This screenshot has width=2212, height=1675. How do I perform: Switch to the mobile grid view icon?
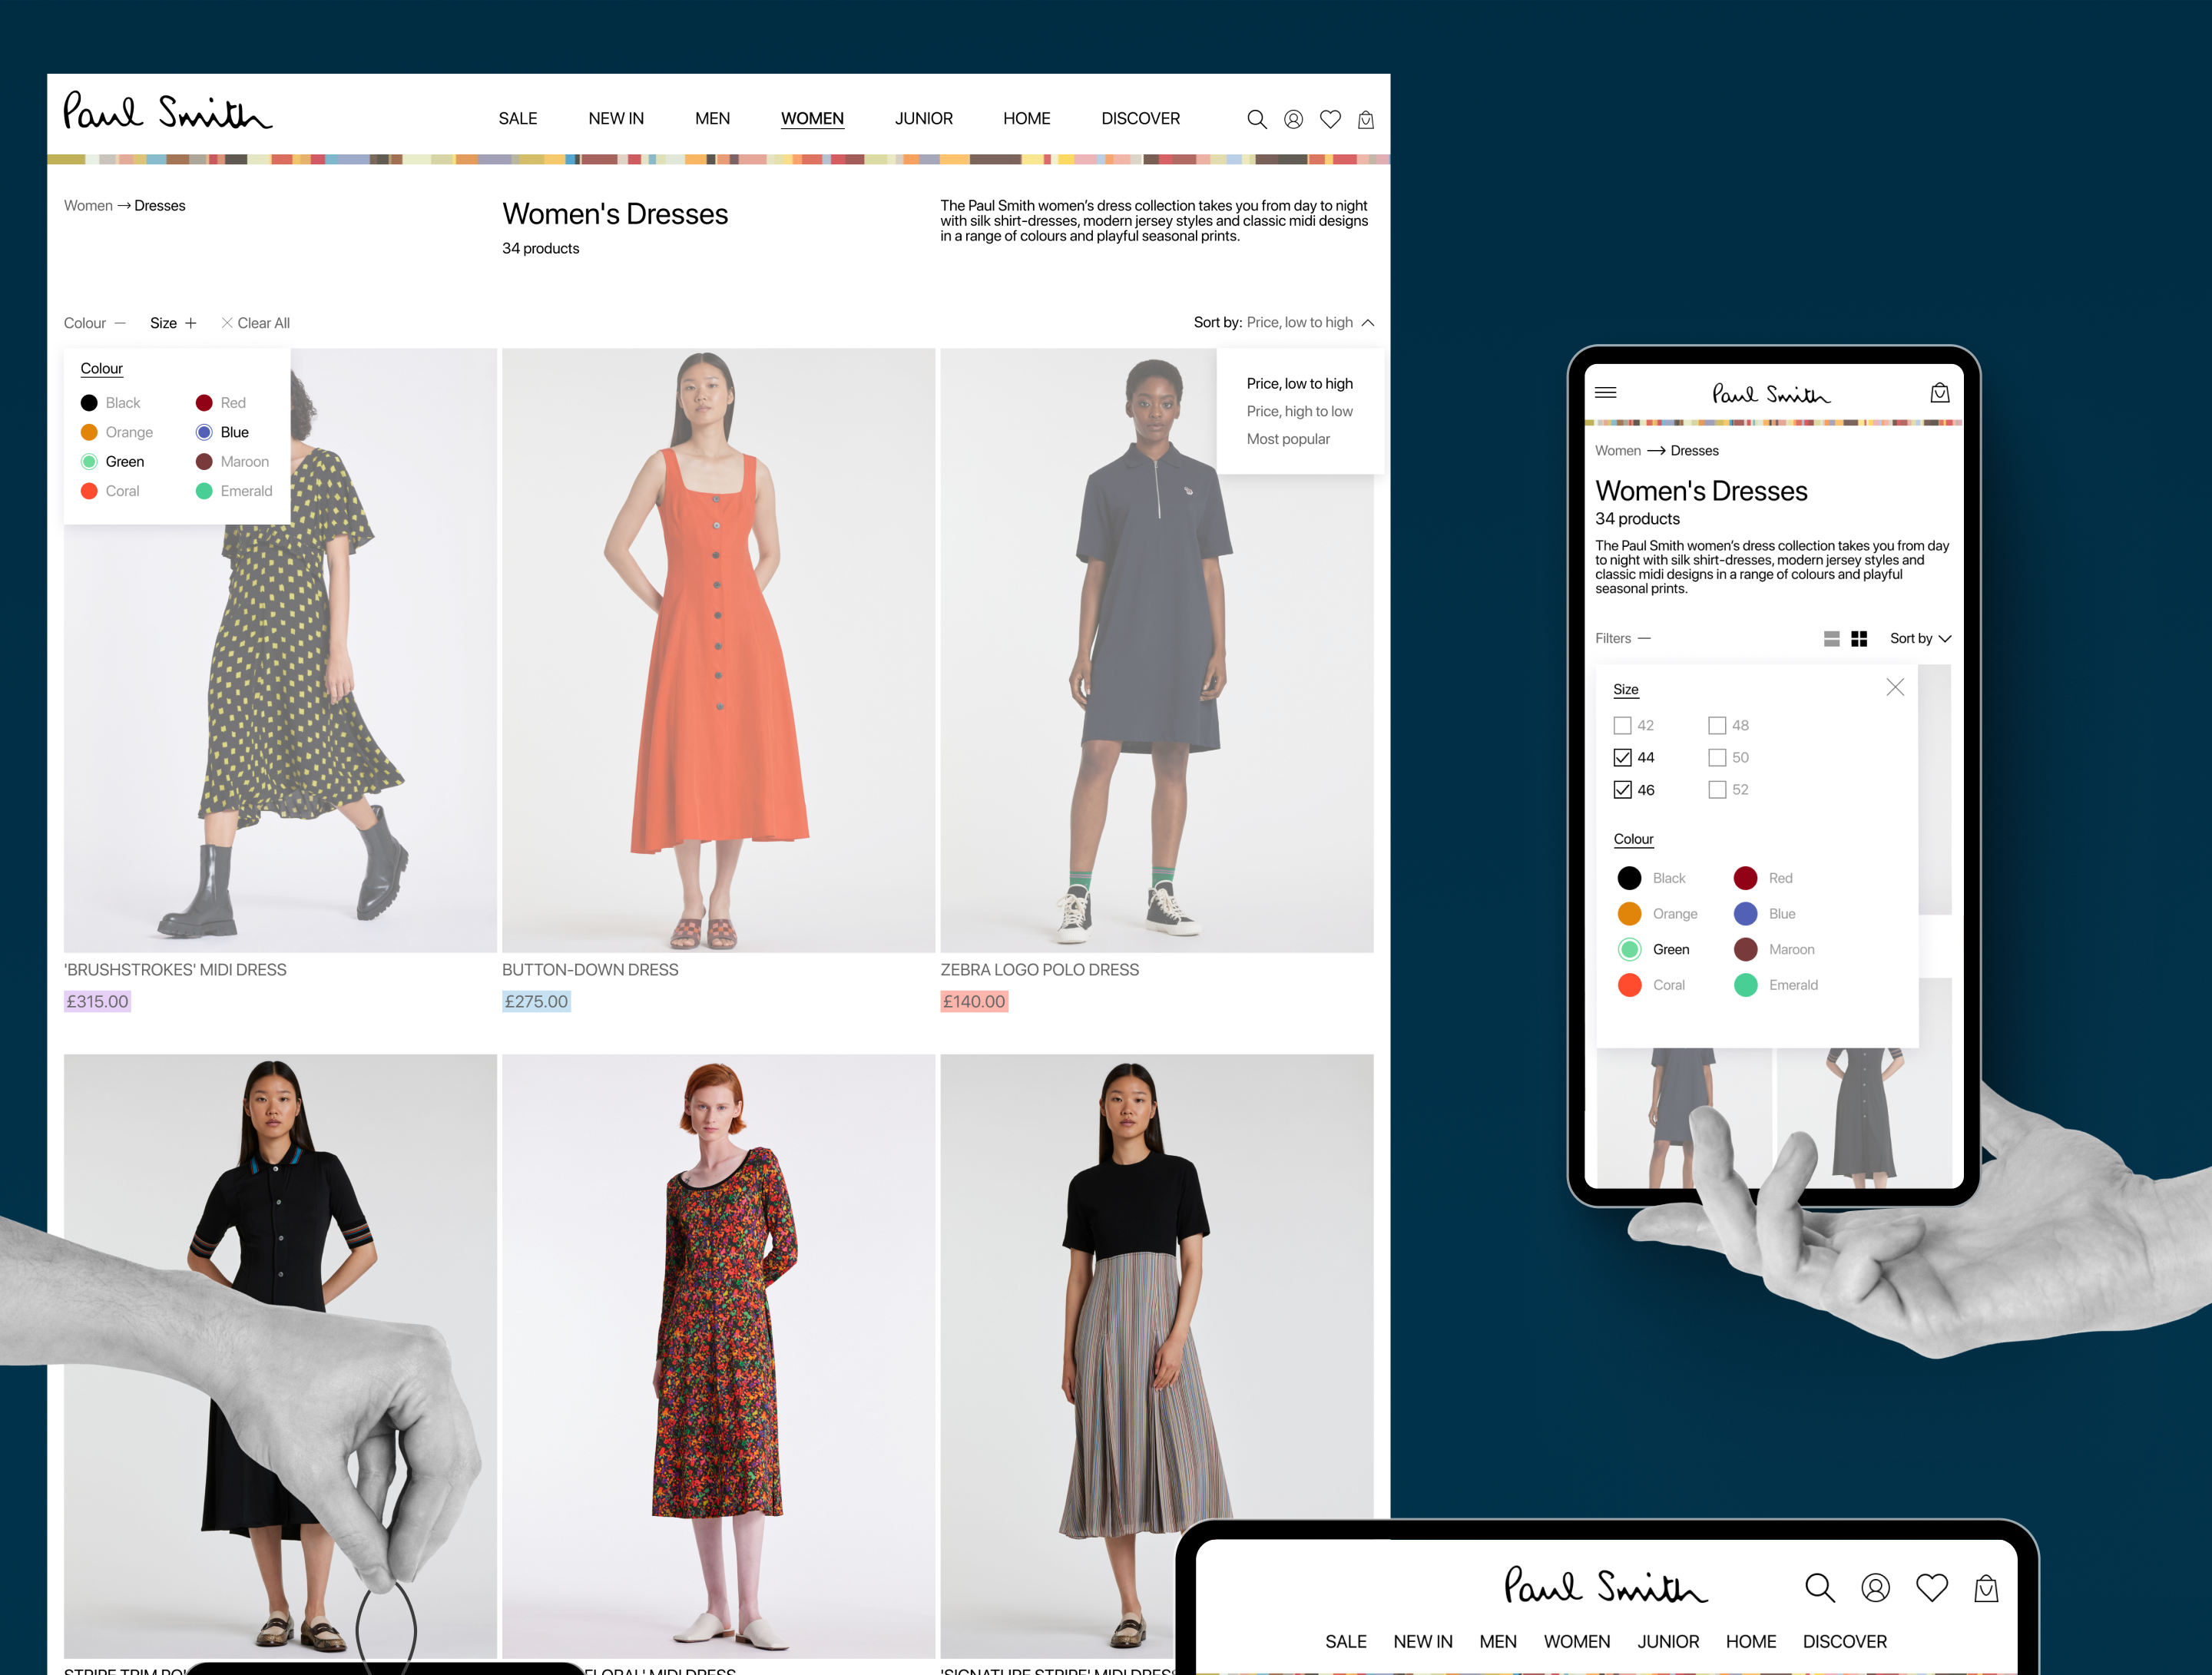click(x=1859, y=639)
